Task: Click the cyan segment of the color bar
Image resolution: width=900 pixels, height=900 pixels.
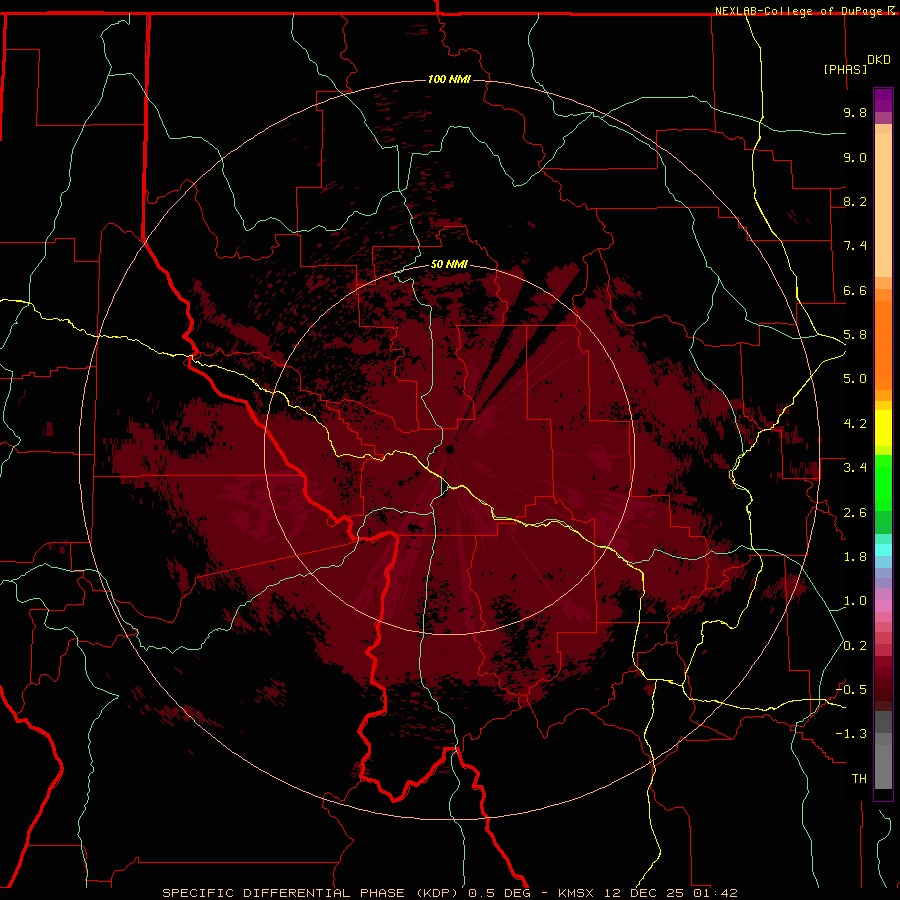Action: [883, 550]
